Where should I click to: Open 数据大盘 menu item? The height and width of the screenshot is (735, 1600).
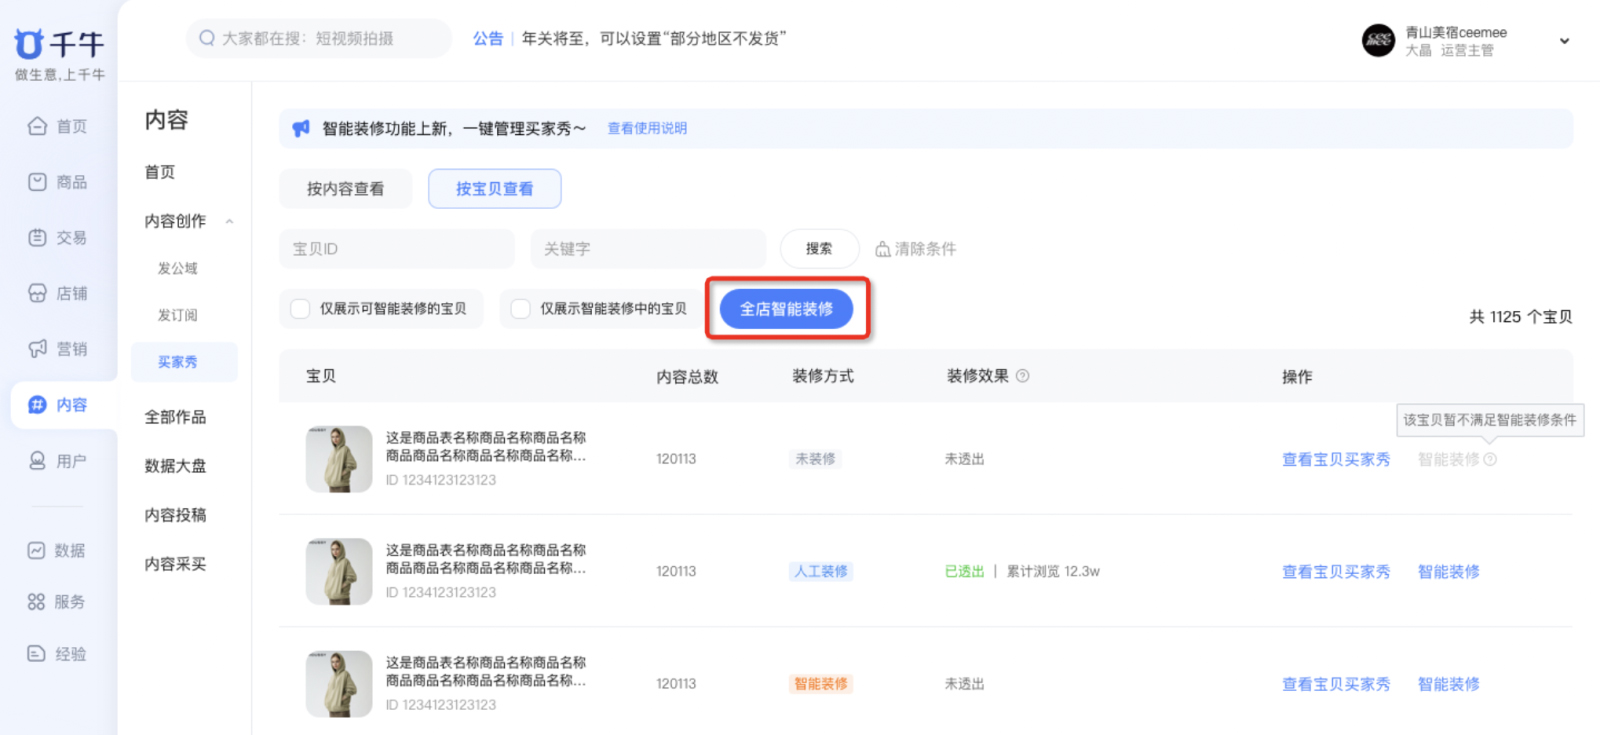tap(175, 466)
